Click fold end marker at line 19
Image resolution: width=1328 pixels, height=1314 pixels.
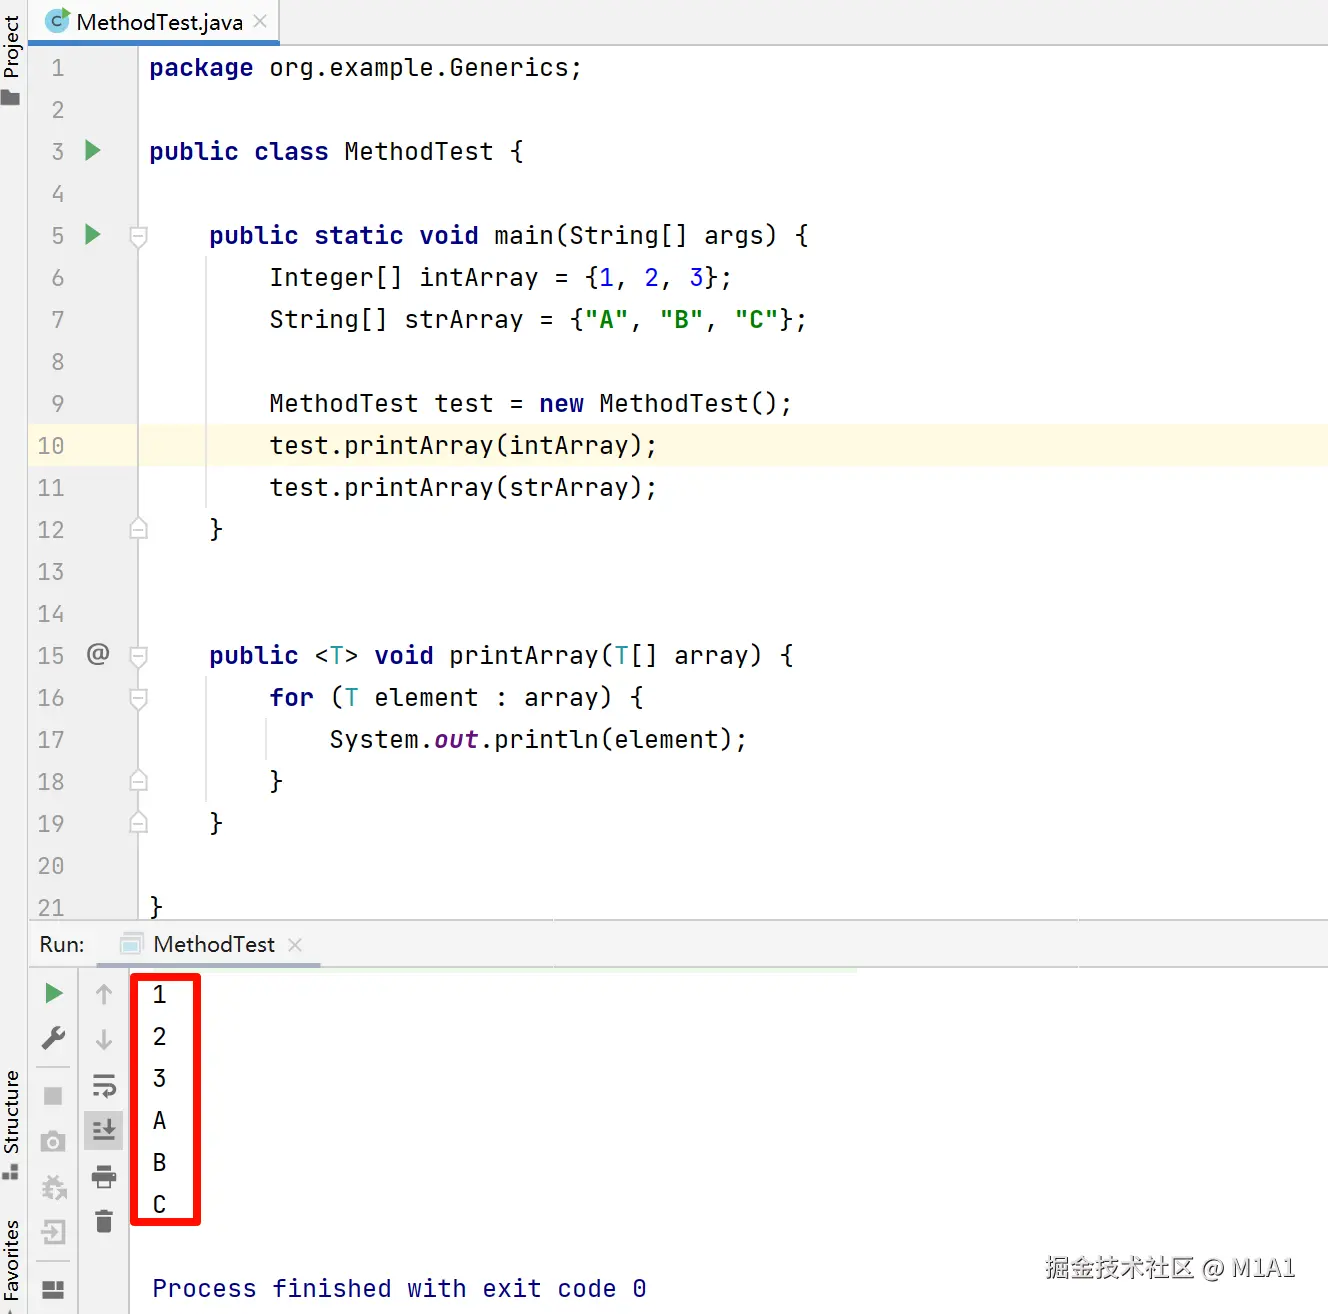pos(139,823)
